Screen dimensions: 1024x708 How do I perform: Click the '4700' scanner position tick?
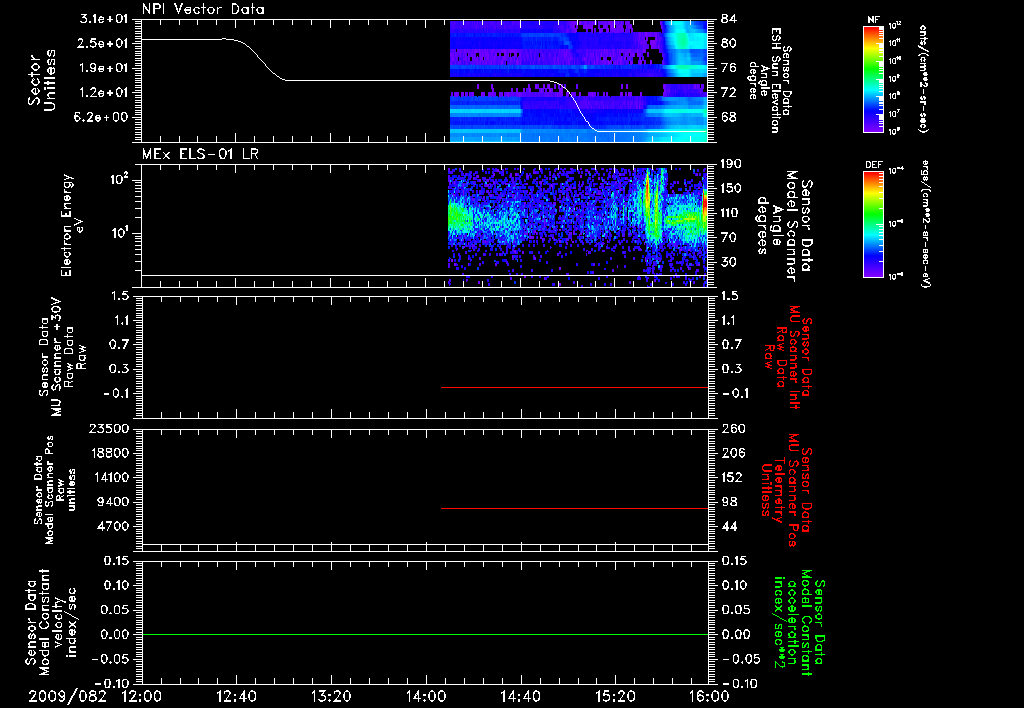[113, 526]
